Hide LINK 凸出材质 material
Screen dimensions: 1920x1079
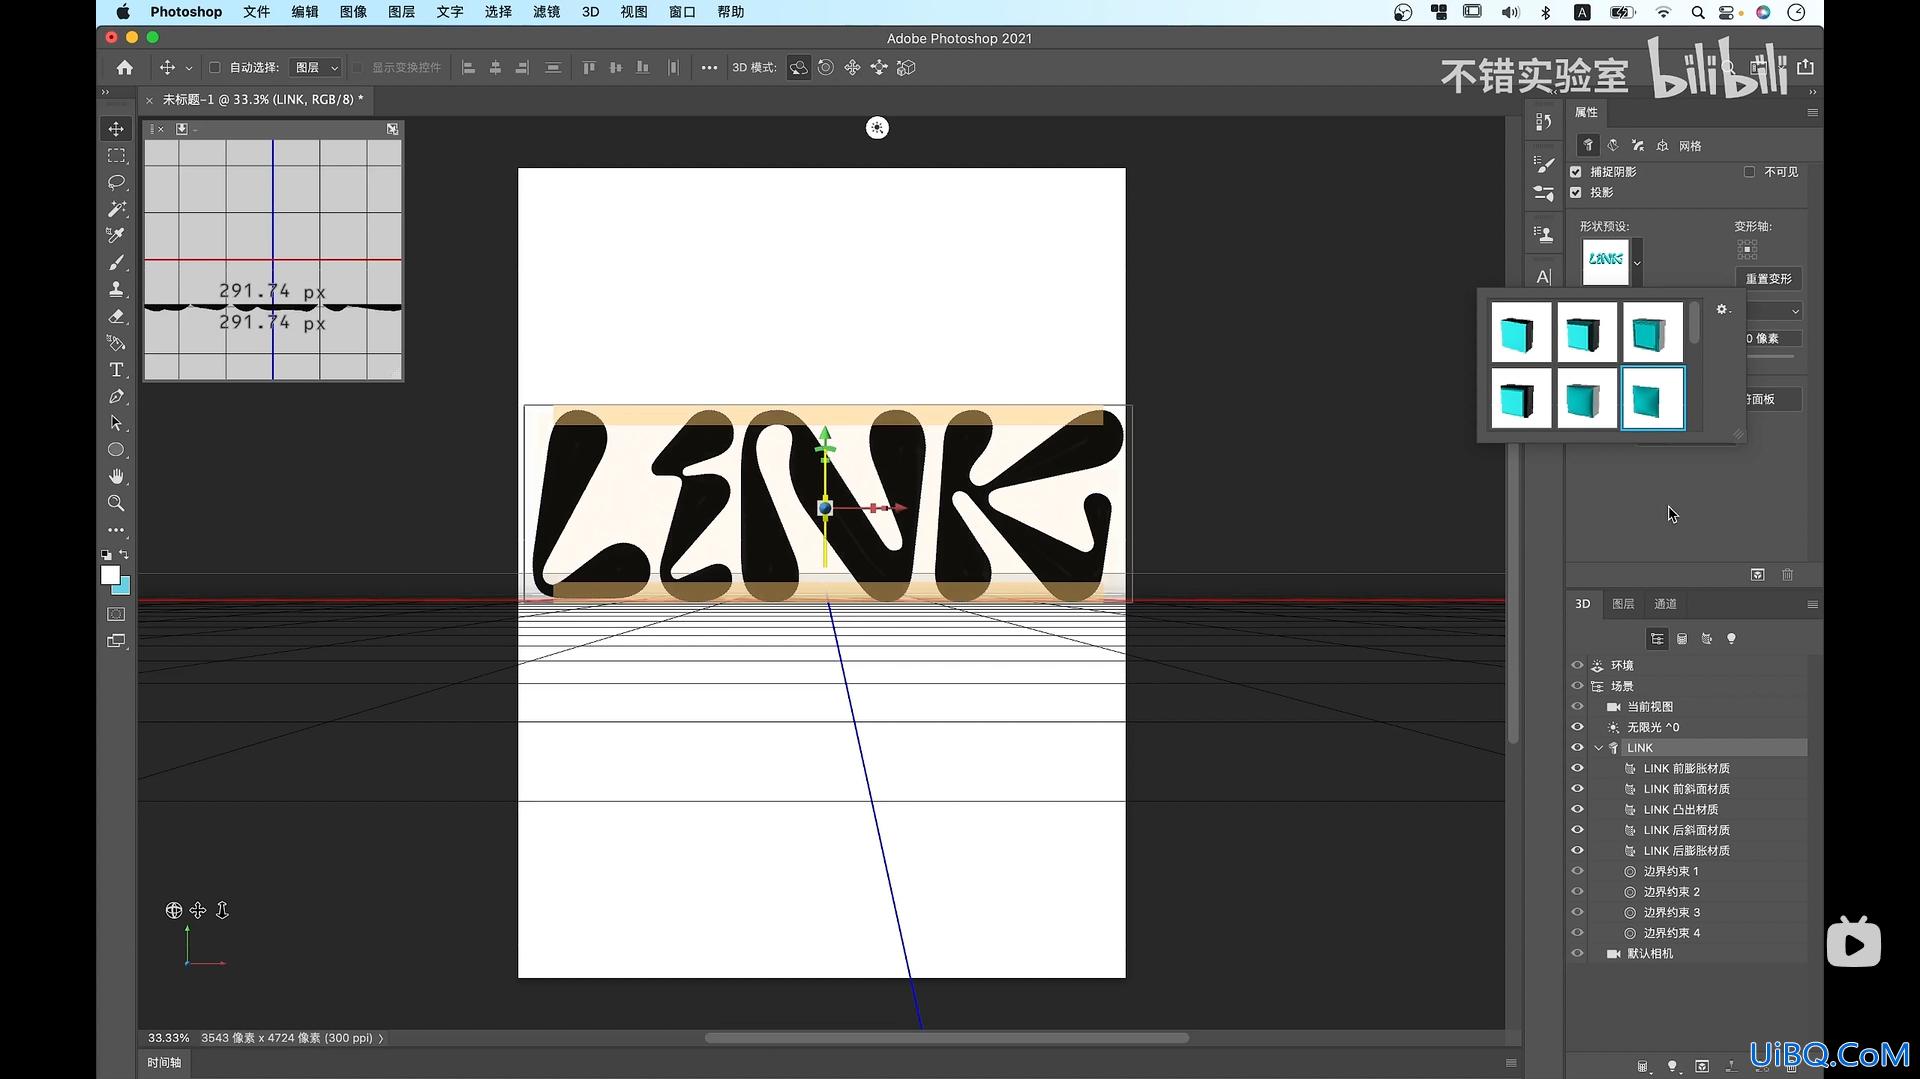[x=1577, y=809]
